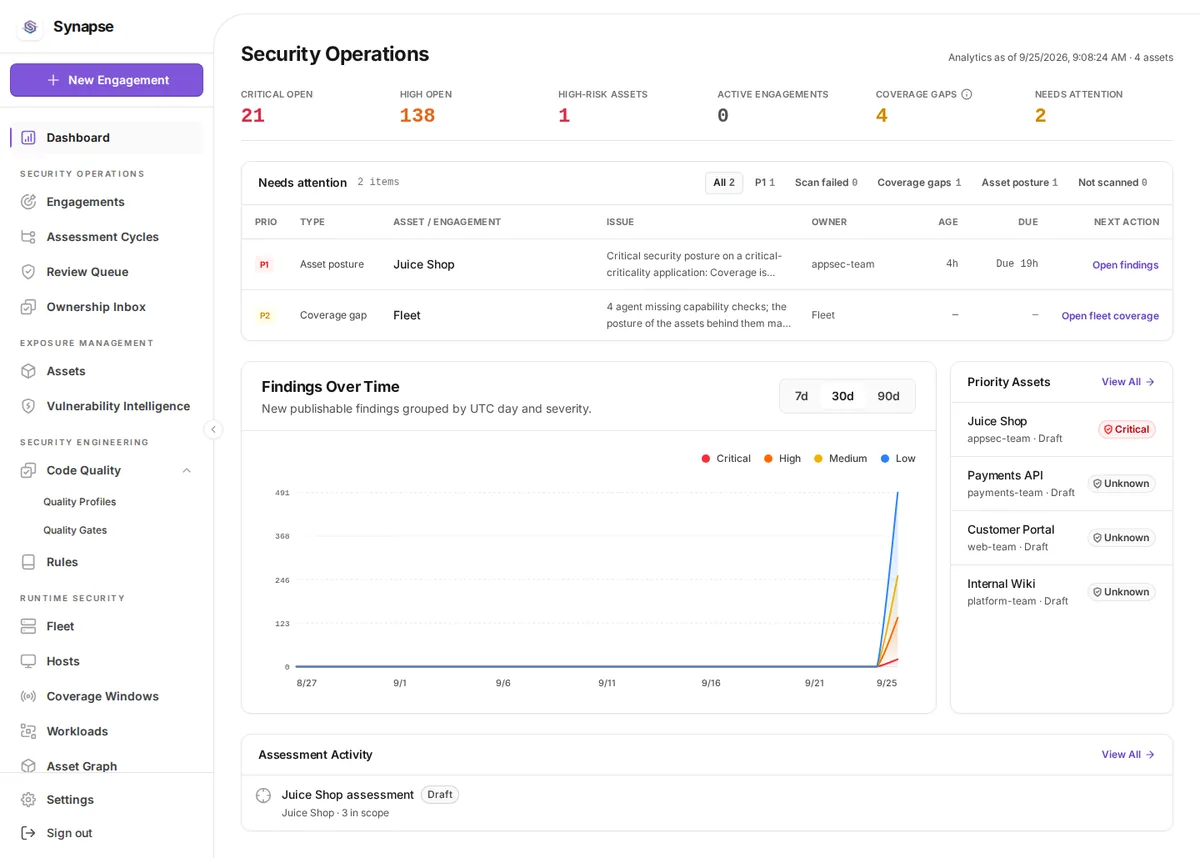Click the Active Engagements count 0
This screenshot has width=1200, height=858.
(x=723, y=116)
